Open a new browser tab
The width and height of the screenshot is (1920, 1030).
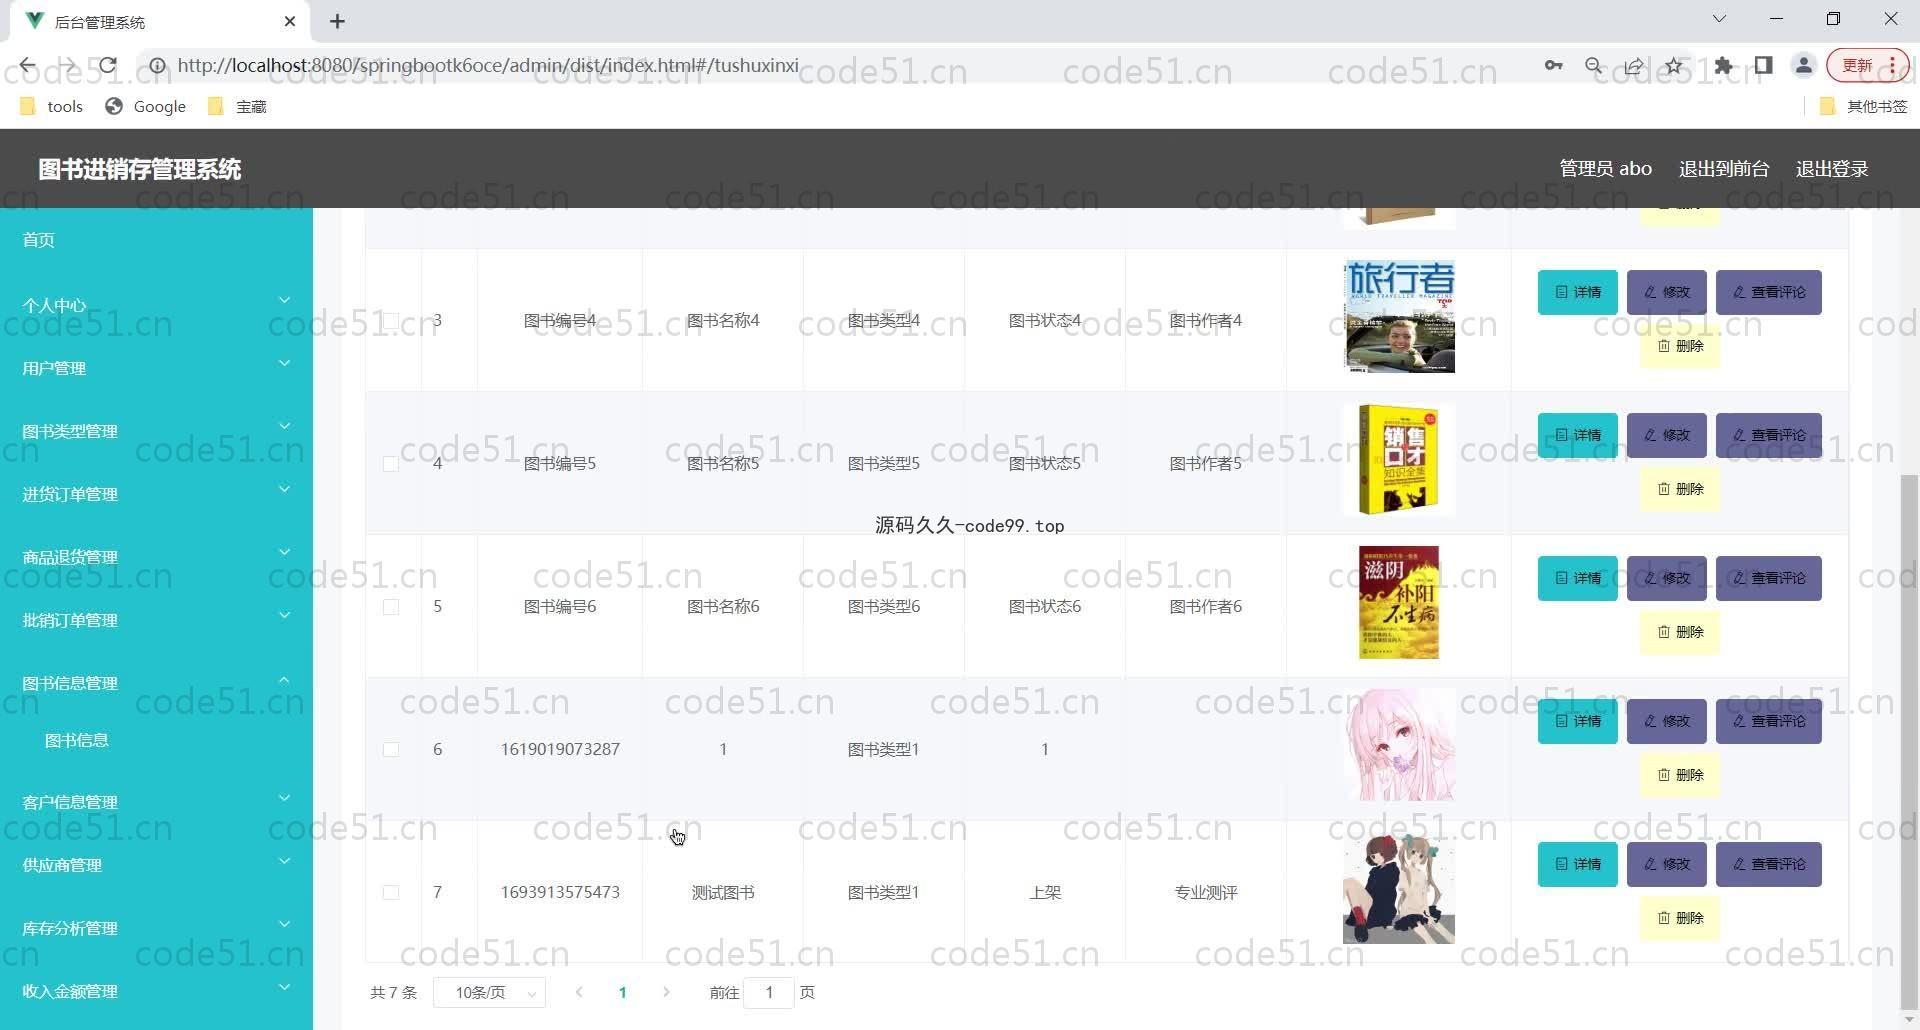click(337, 21)
